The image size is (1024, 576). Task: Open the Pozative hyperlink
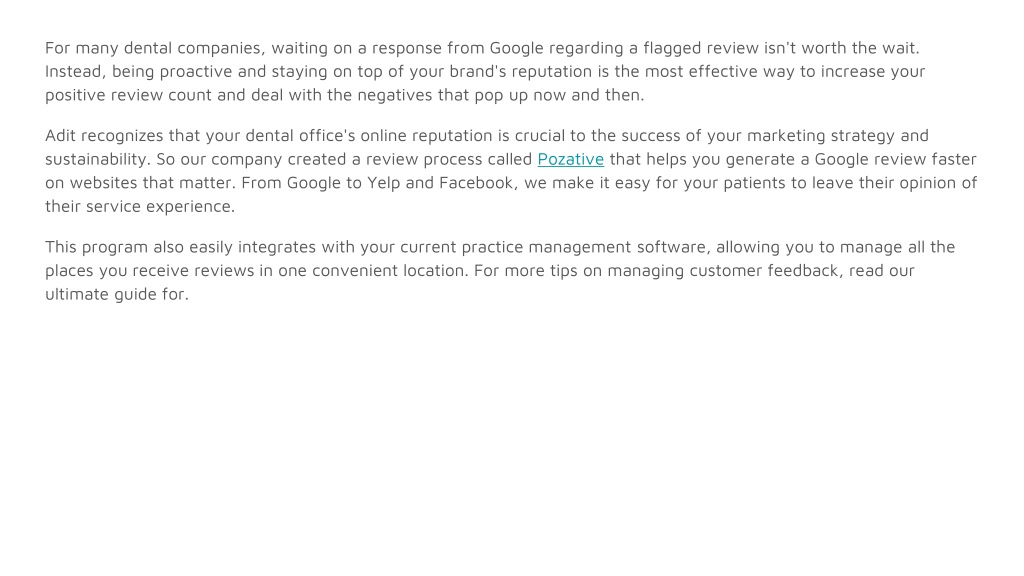pyautogui.click(x=570, y=159)
